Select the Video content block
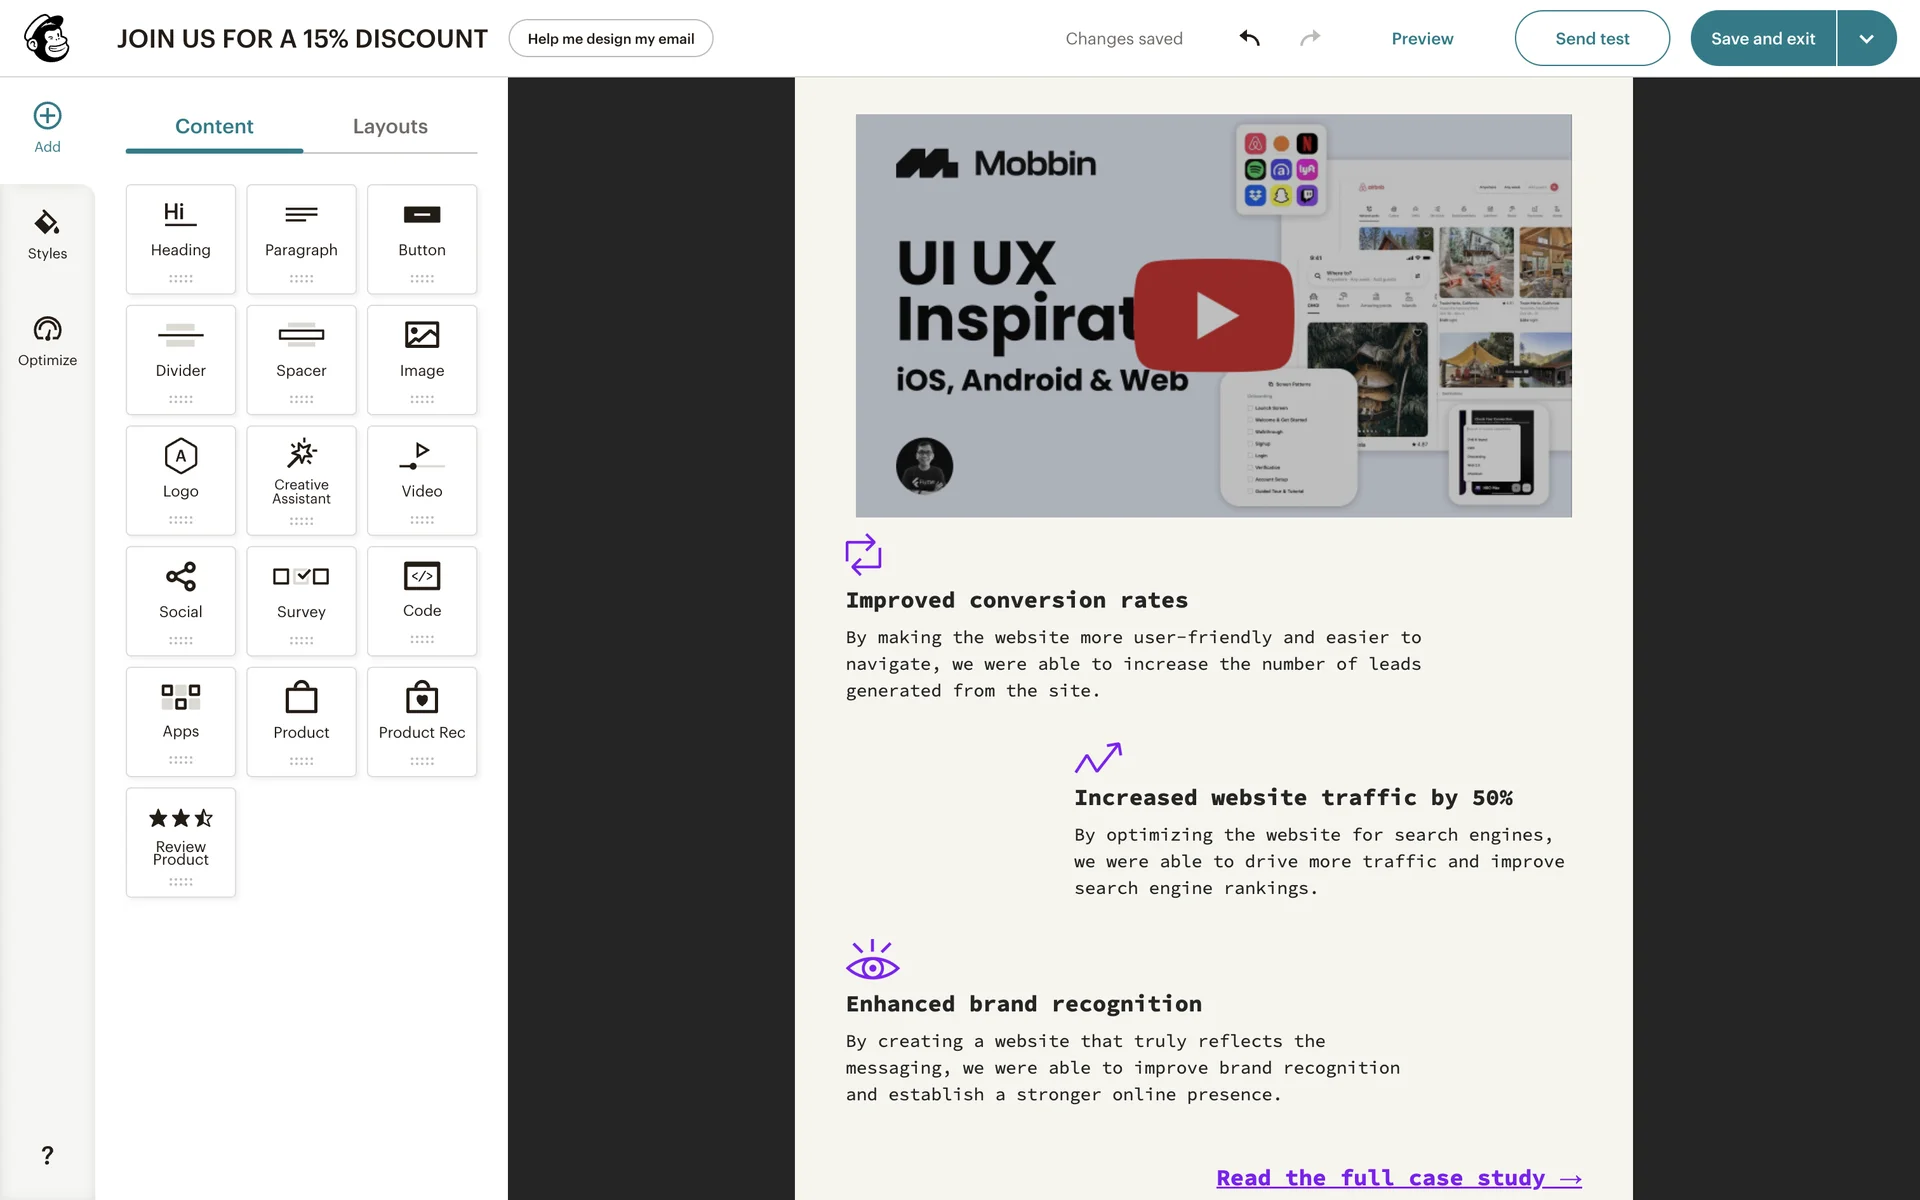Viewport: 1920px width, 1200px height. (x=422, y=480)
